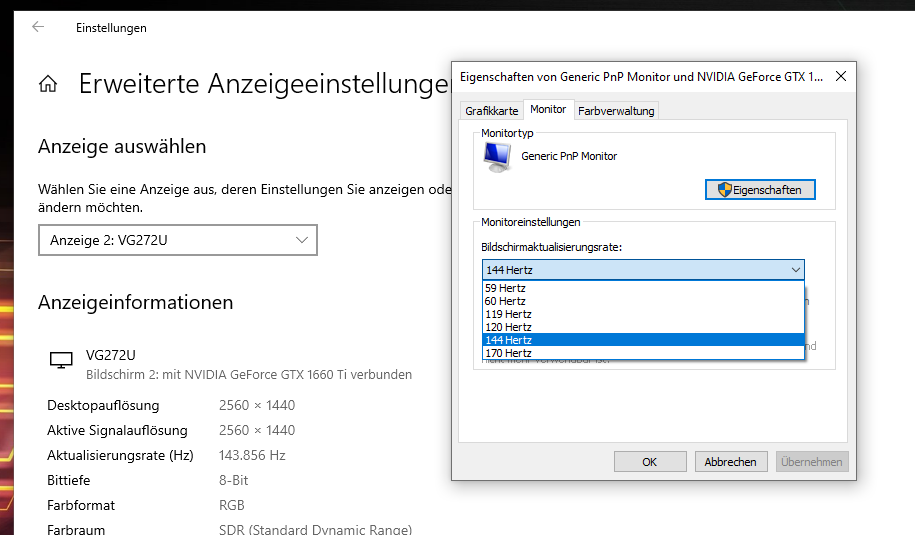Open settings home via house icon
This screenshot has height=535, width=915.
48,84
